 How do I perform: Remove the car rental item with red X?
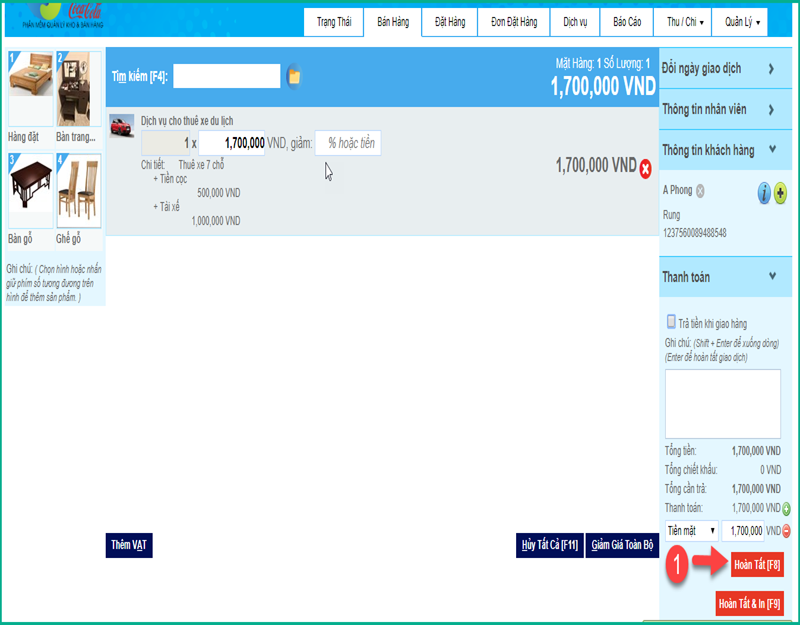[646, 168]
